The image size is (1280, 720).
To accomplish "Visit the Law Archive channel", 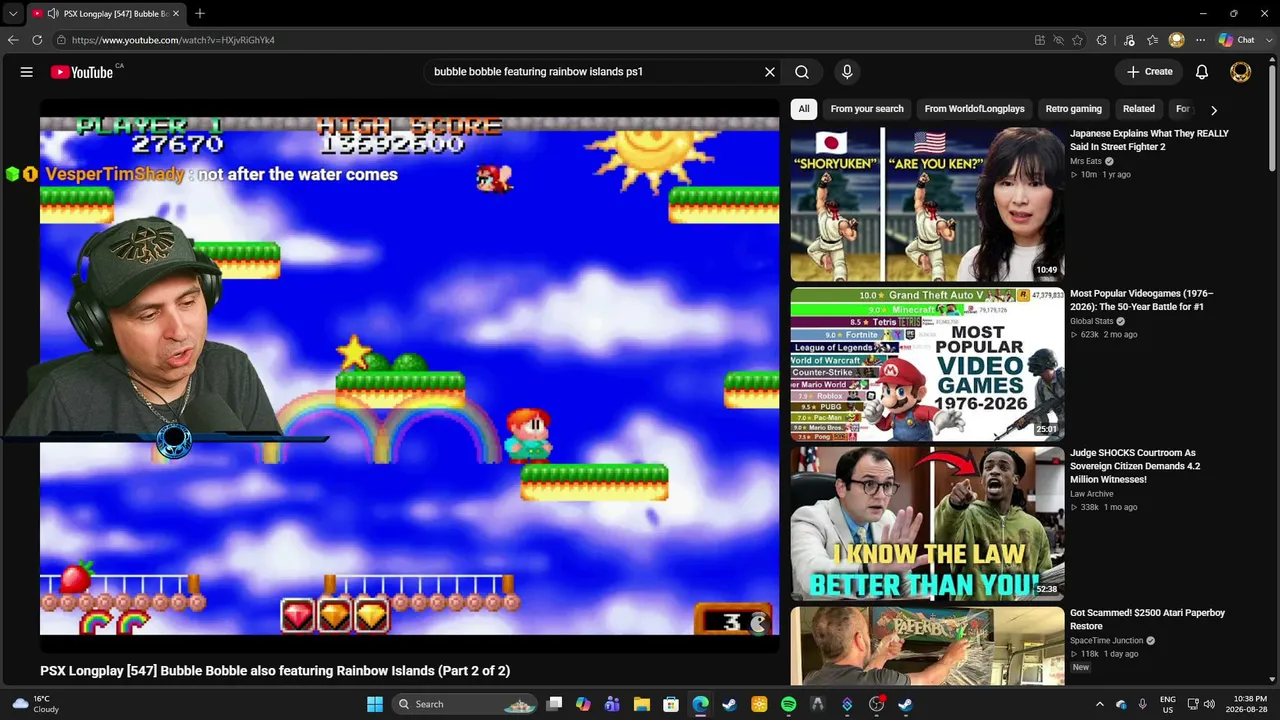I will pyautogui.click(x=1092, y=494).
